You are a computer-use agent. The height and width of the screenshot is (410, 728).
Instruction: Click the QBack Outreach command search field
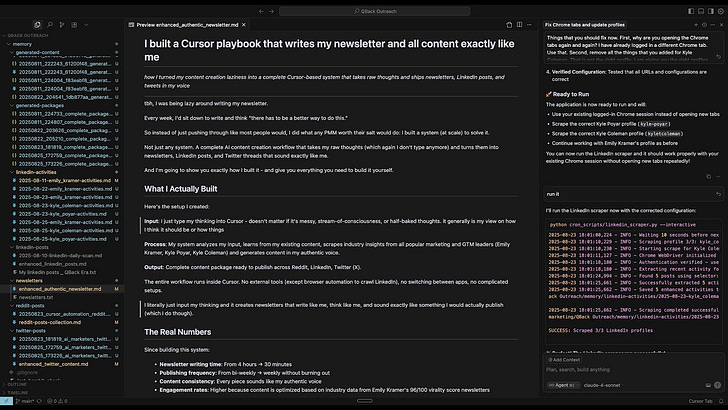pyautogui.click(x=375, y=11)
